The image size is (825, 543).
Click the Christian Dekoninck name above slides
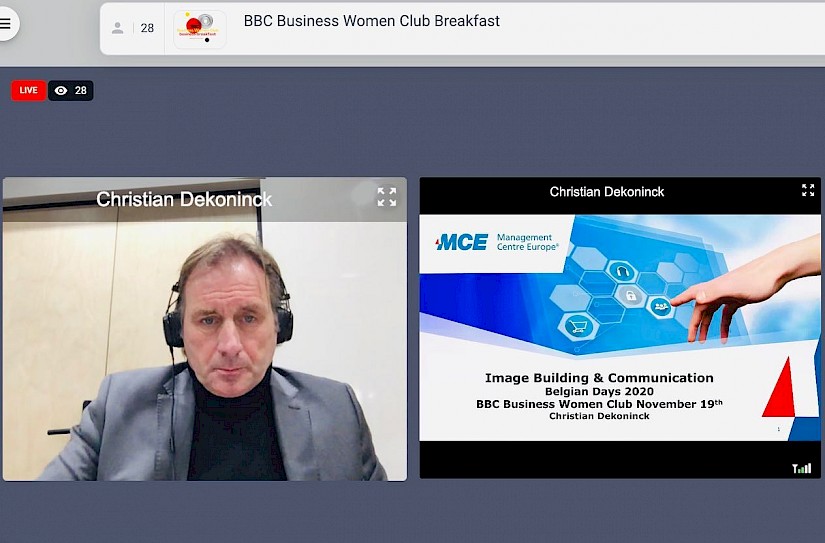pos(607,192)
